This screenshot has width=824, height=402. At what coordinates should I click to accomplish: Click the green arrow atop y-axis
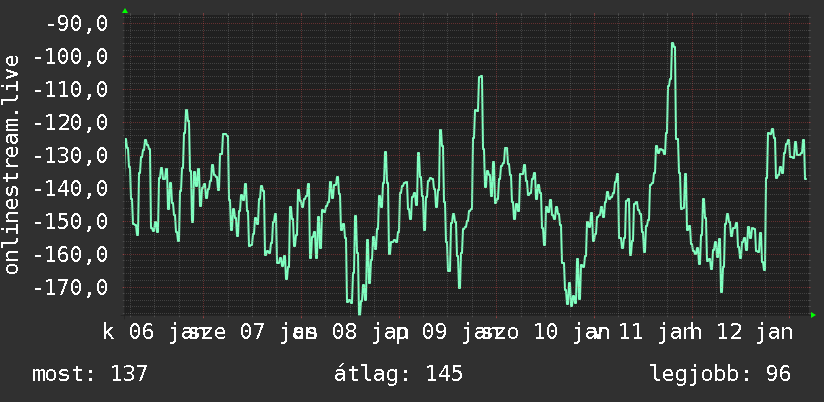click(125, 11)
